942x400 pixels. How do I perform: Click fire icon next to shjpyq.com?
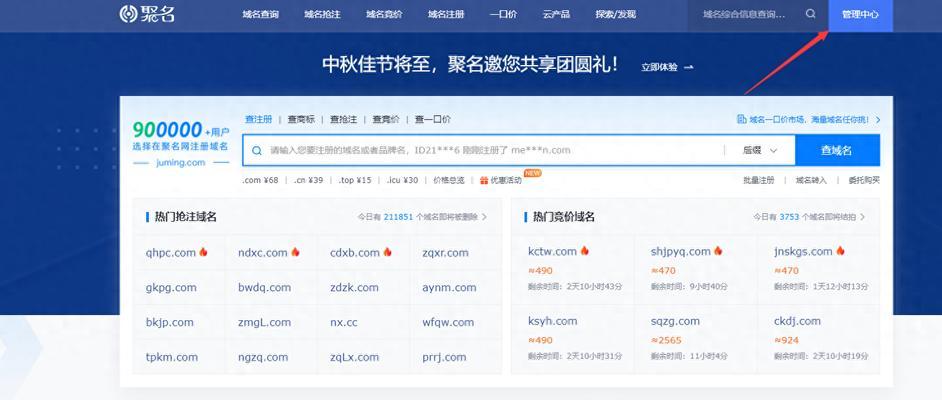coord(718,251)
